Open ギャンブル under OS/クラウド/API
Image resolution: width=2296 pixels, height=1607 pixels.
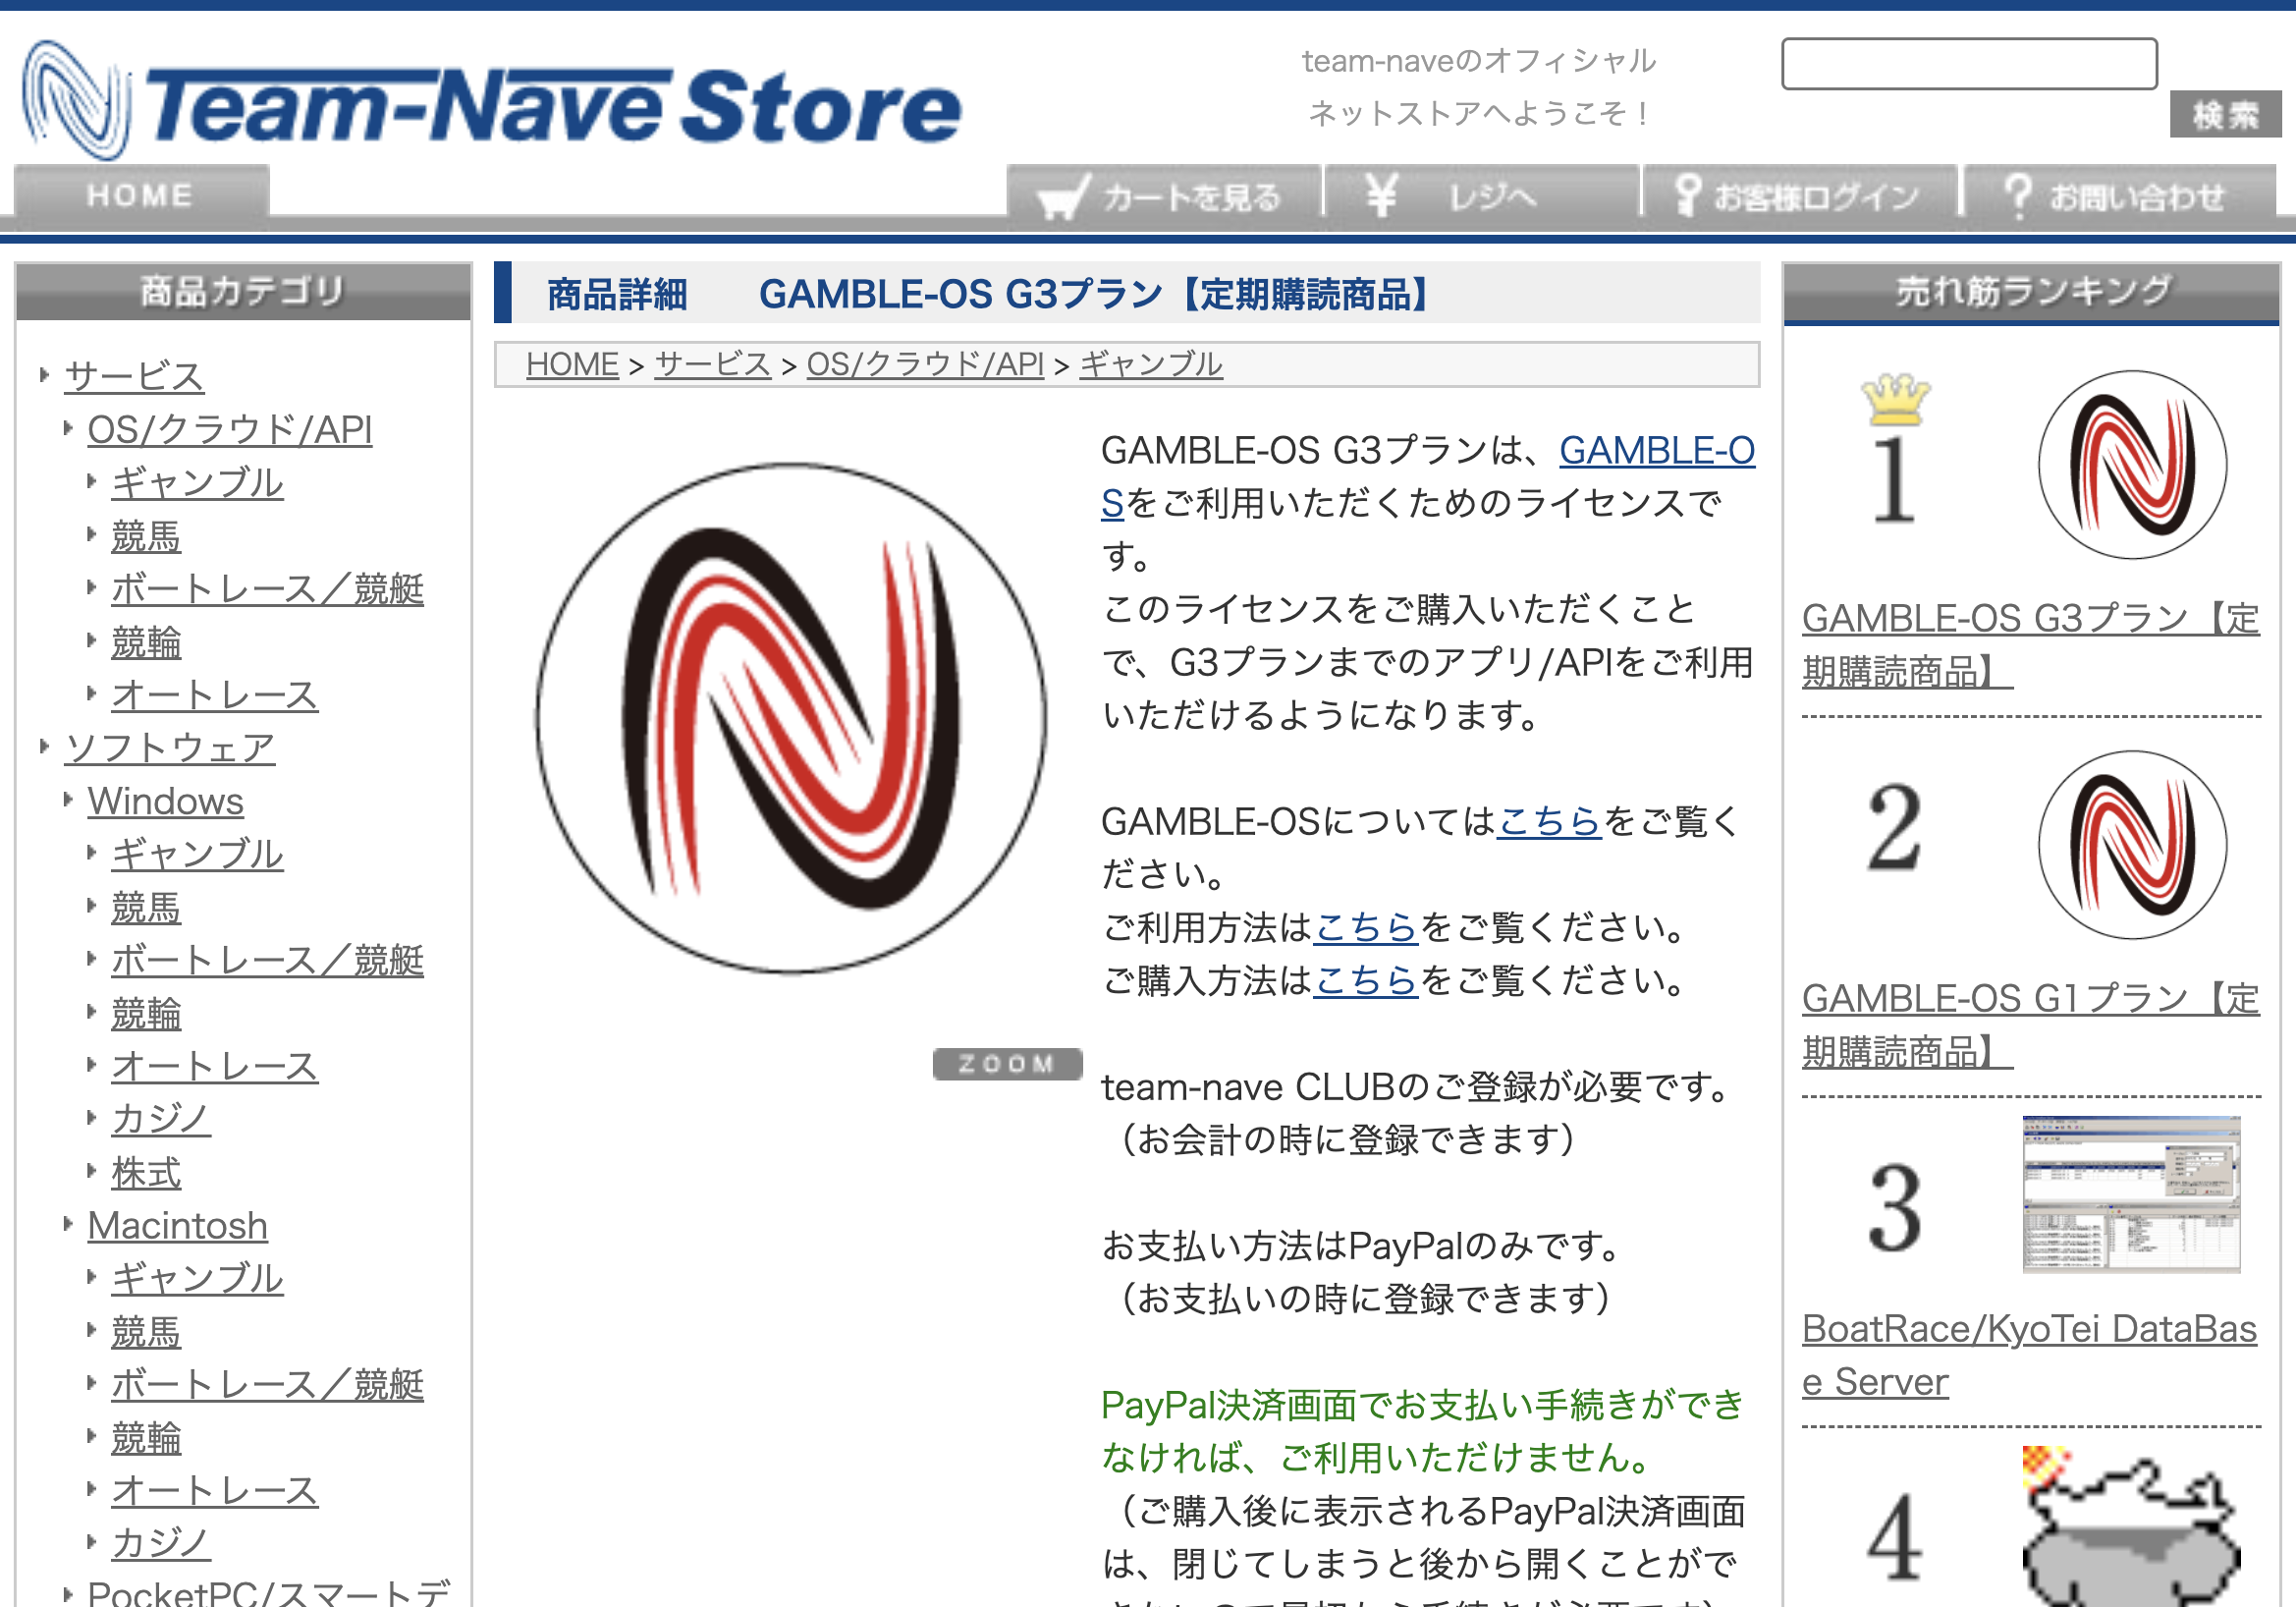click(197, 482)
